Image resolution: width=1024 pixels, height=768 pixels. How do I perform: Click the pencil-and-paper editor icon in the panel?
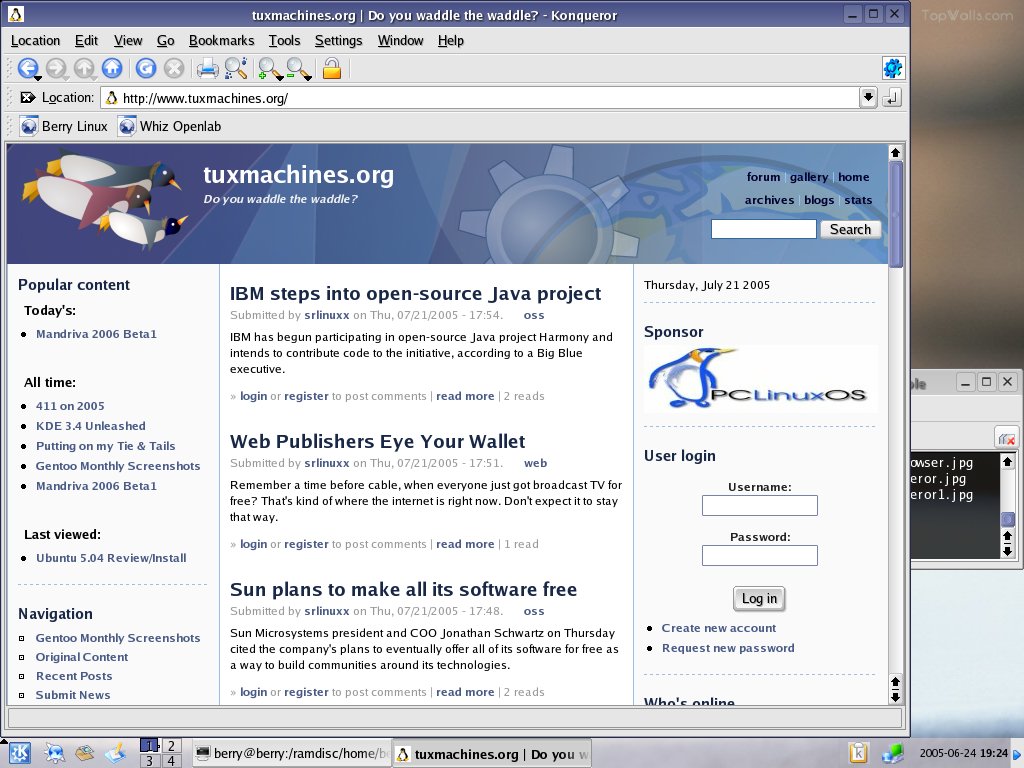(x=116, y=754)
